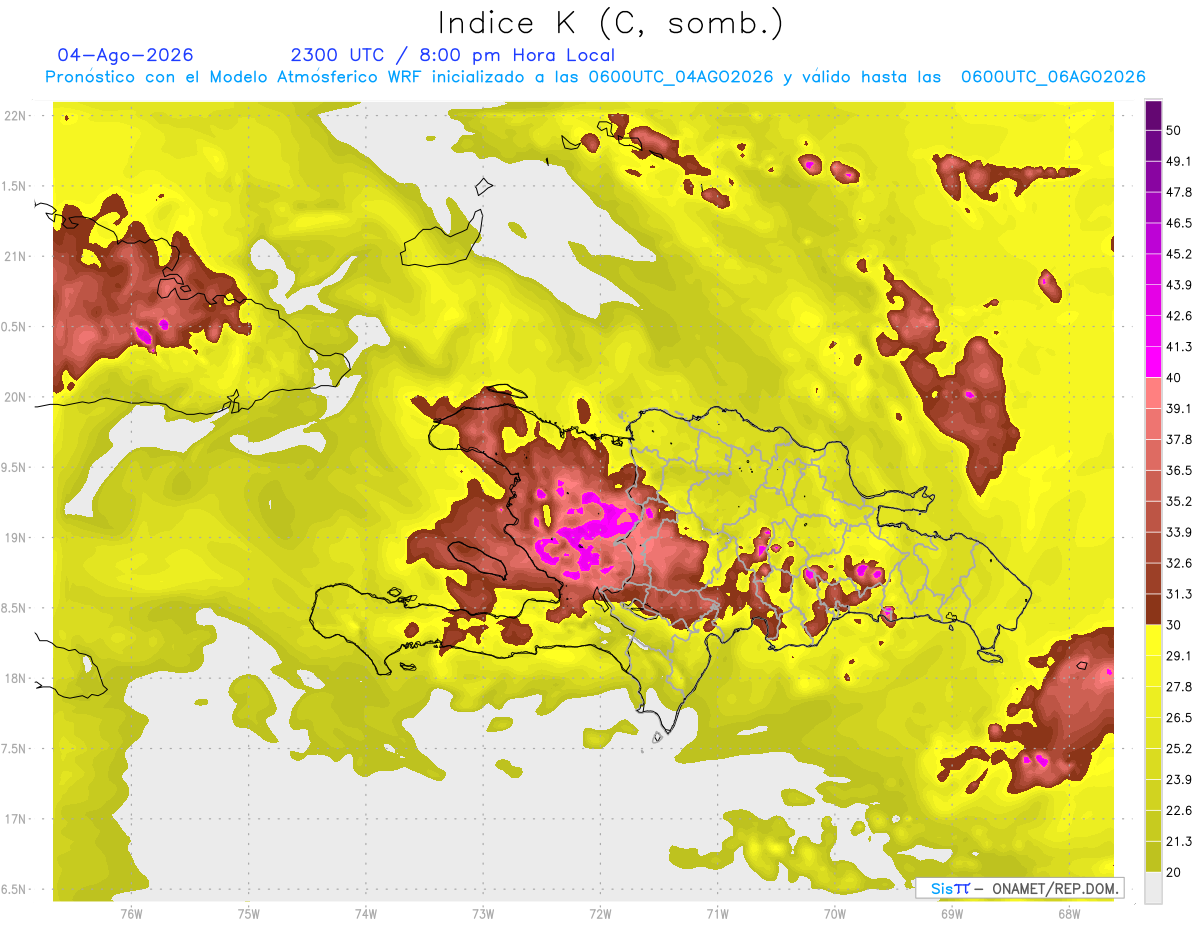Image resolution: width=1200 pixels, height=927 pixels.
Task: Select the legend value '35.2'
Action: [1180, 501]
